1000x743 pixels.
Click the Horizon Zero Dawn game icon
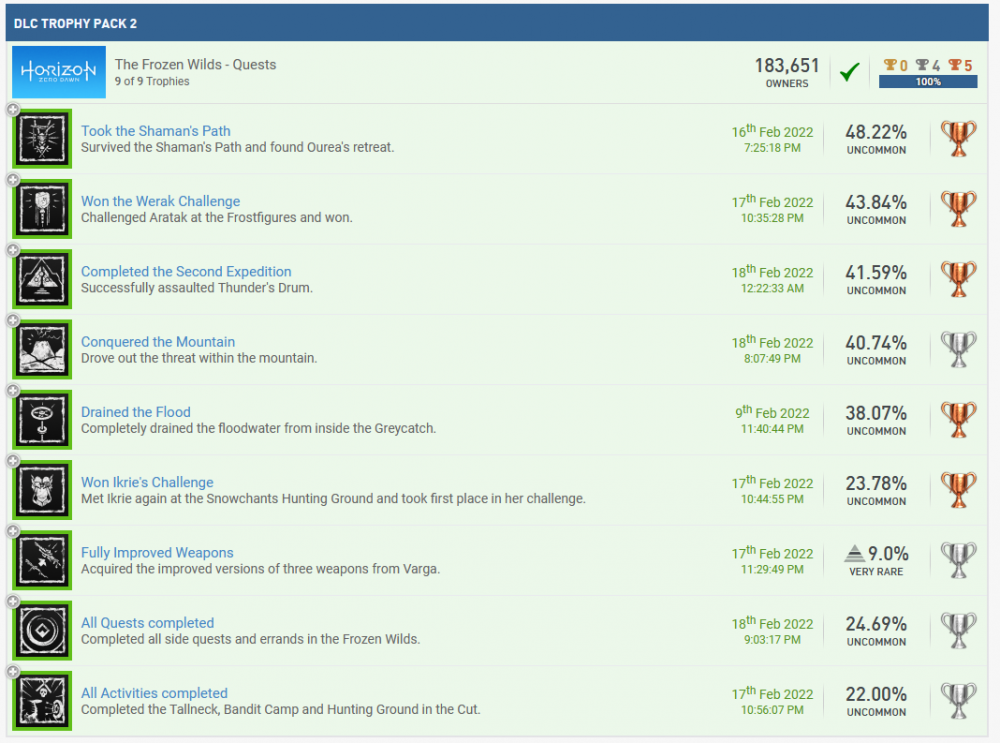pos(59,72)
